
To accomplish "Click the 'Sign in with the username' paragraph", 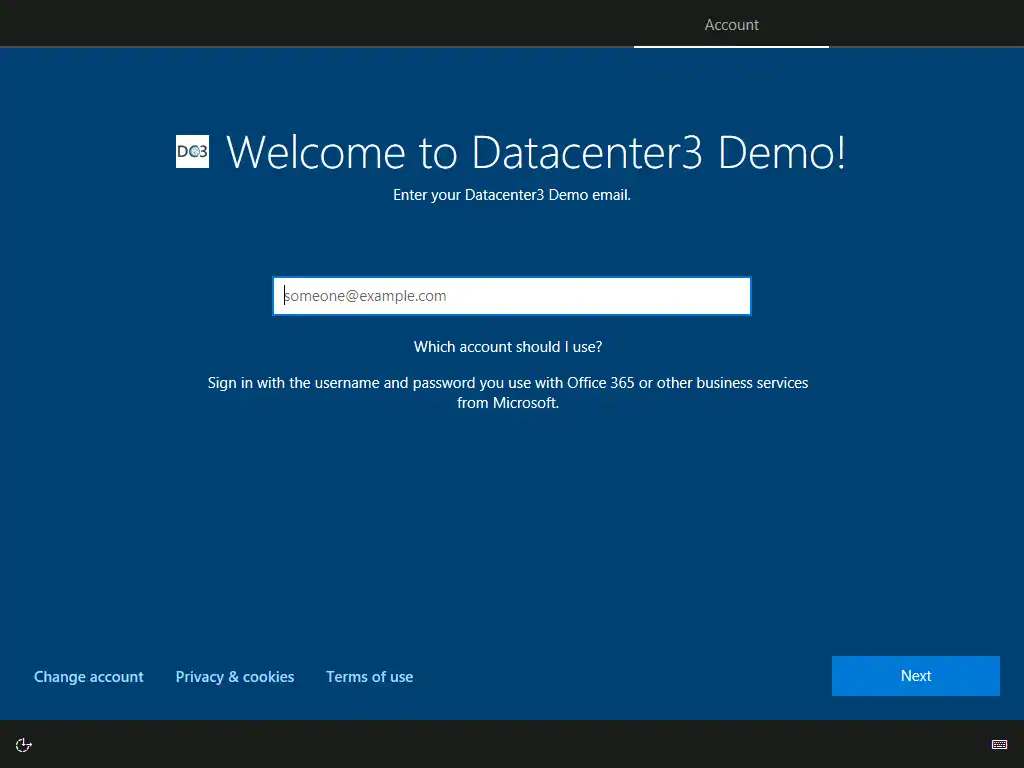I will coord(508,392).
